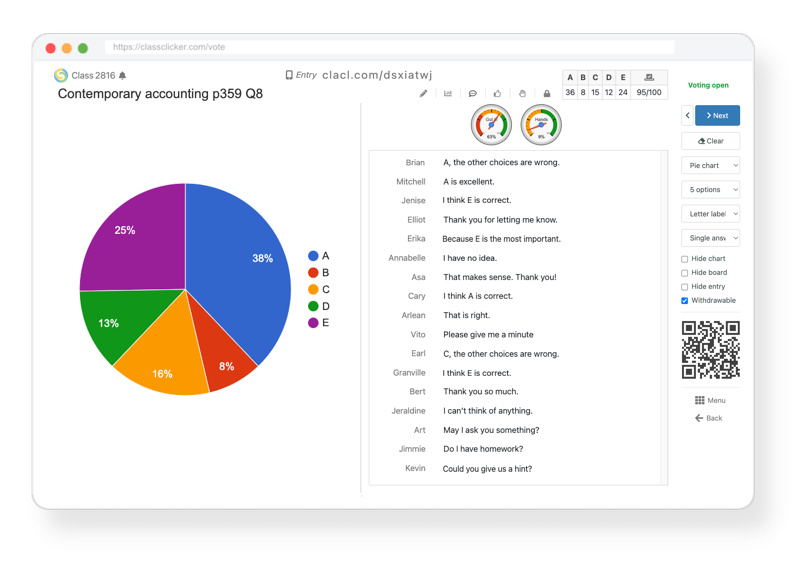Enable the Hide chart checkbox
This screenshot has height=561, width=800.
(x=684, y=259)
